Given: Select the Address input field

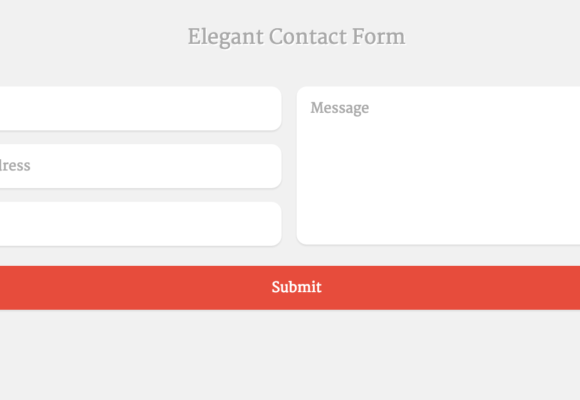Looking at the screenshot, I should (141, 166).
